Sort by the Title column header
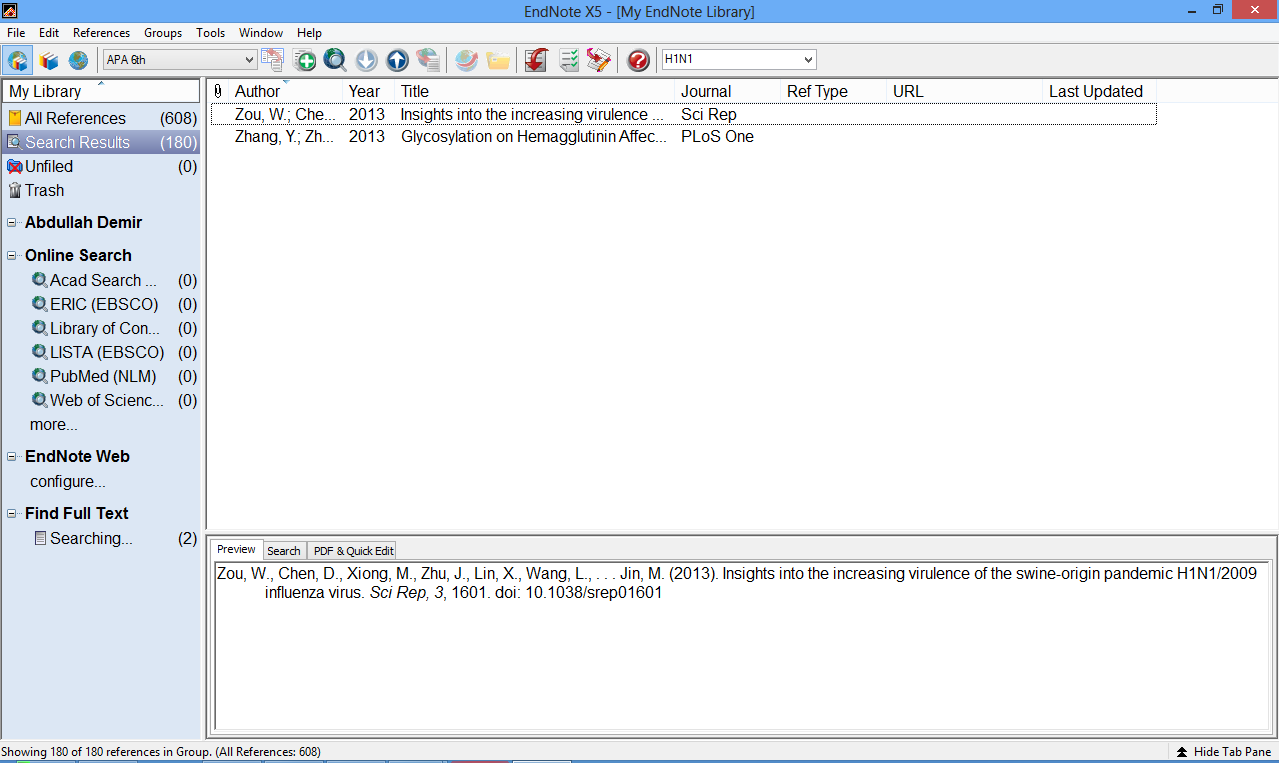This screenshot has width=1279, height=763. click(535, 91)
